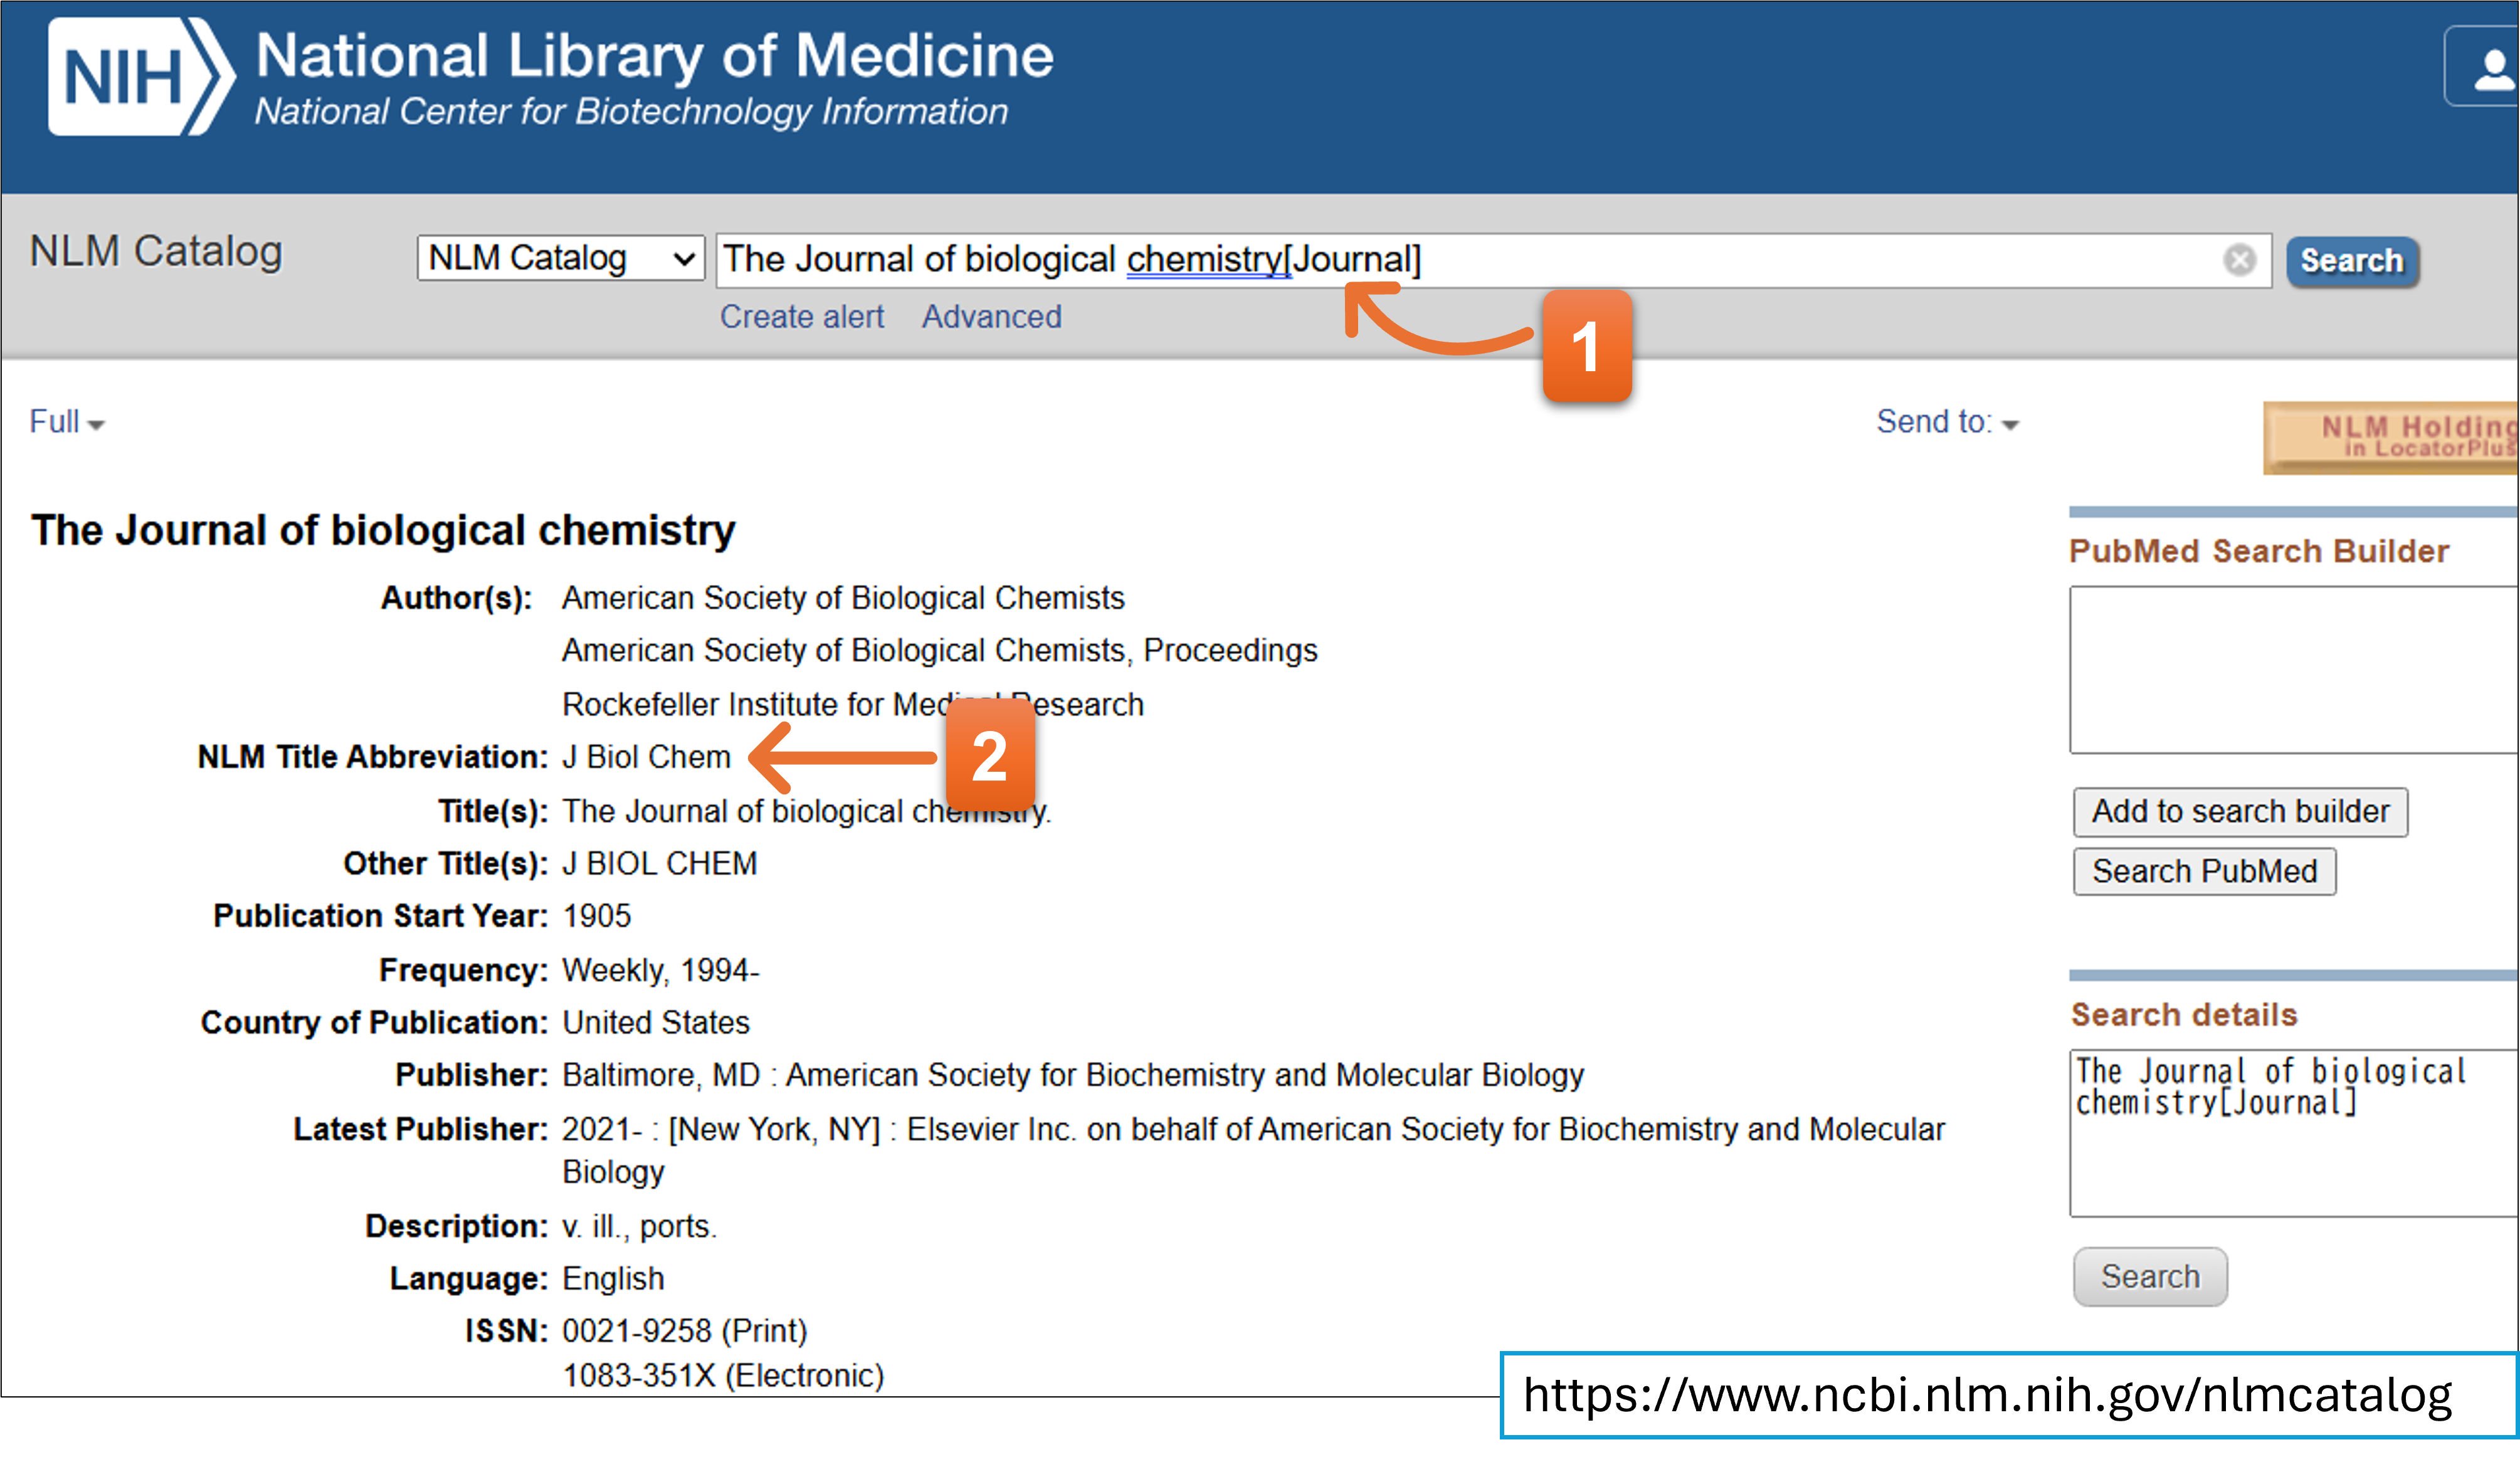The image size is (2520, 1457).
Task: Click the NIH logo icon
Action: pos(140,77)
